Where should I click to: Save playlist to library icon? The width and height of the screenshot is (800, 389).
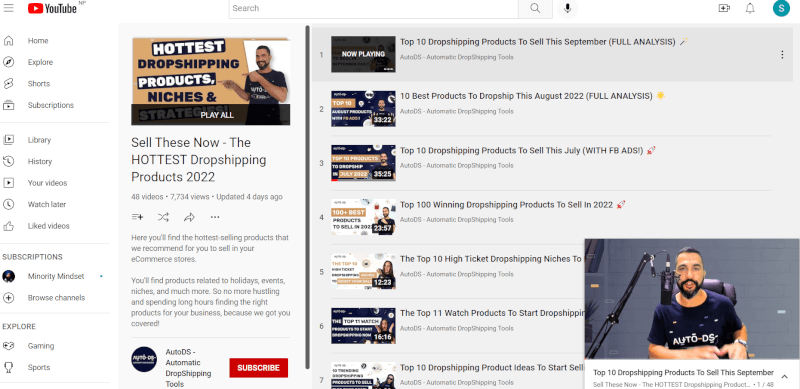[137, 217]
